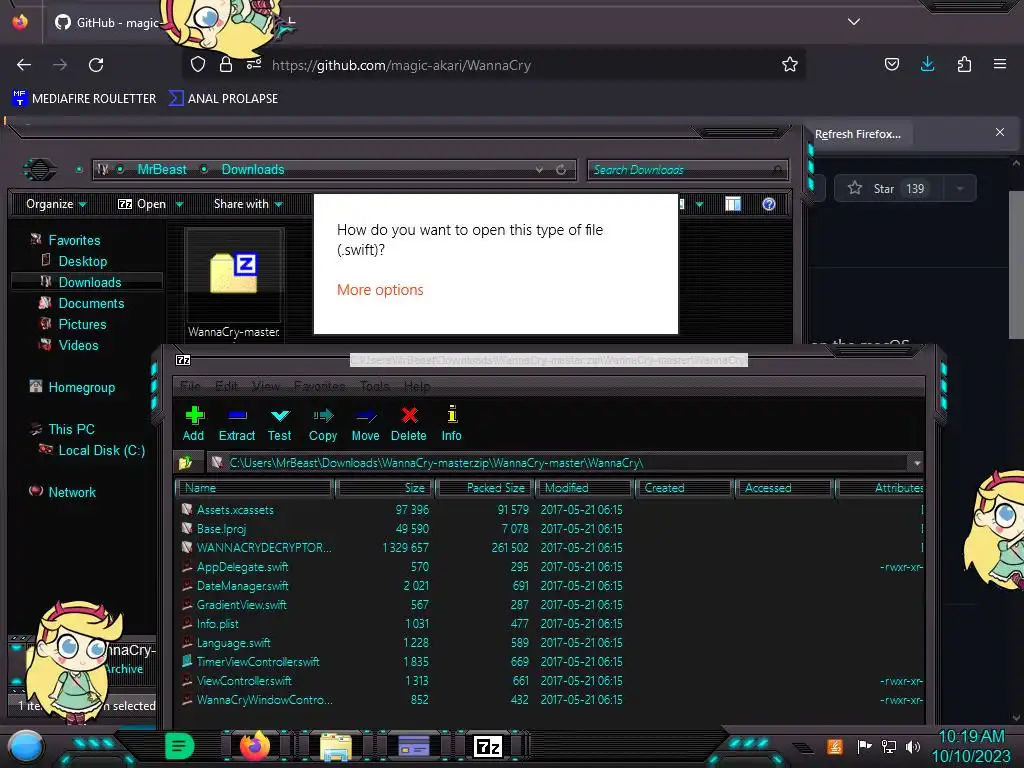This screenshot has height=768, width=1024.
Task: Sort 7-Zip list by Name column
Action: pyautogui.click(x=255, y=488)
